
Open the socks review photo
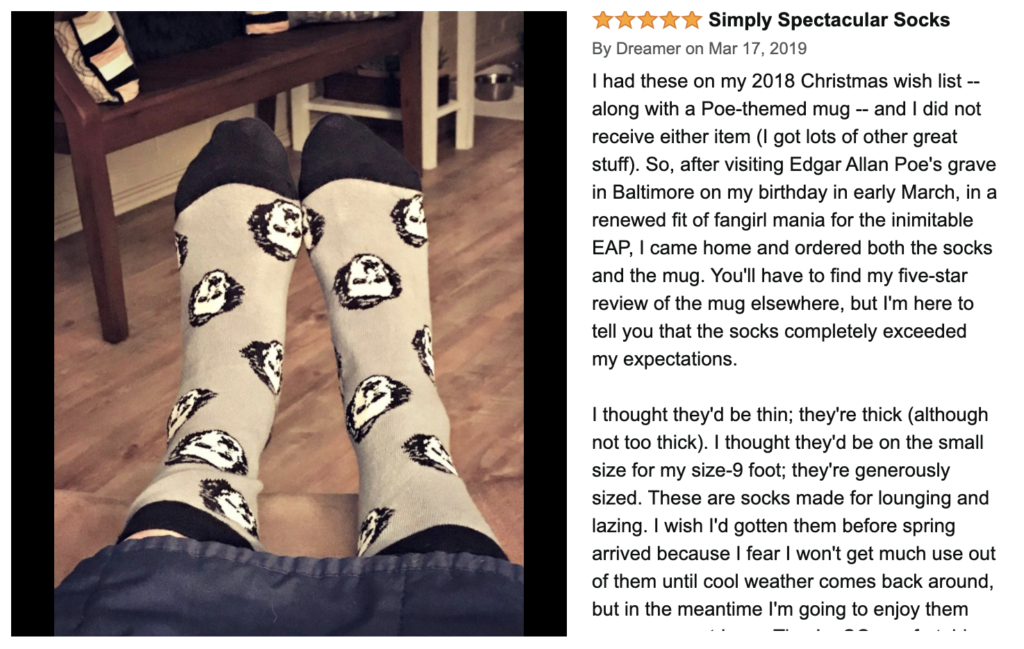[289, 323]
